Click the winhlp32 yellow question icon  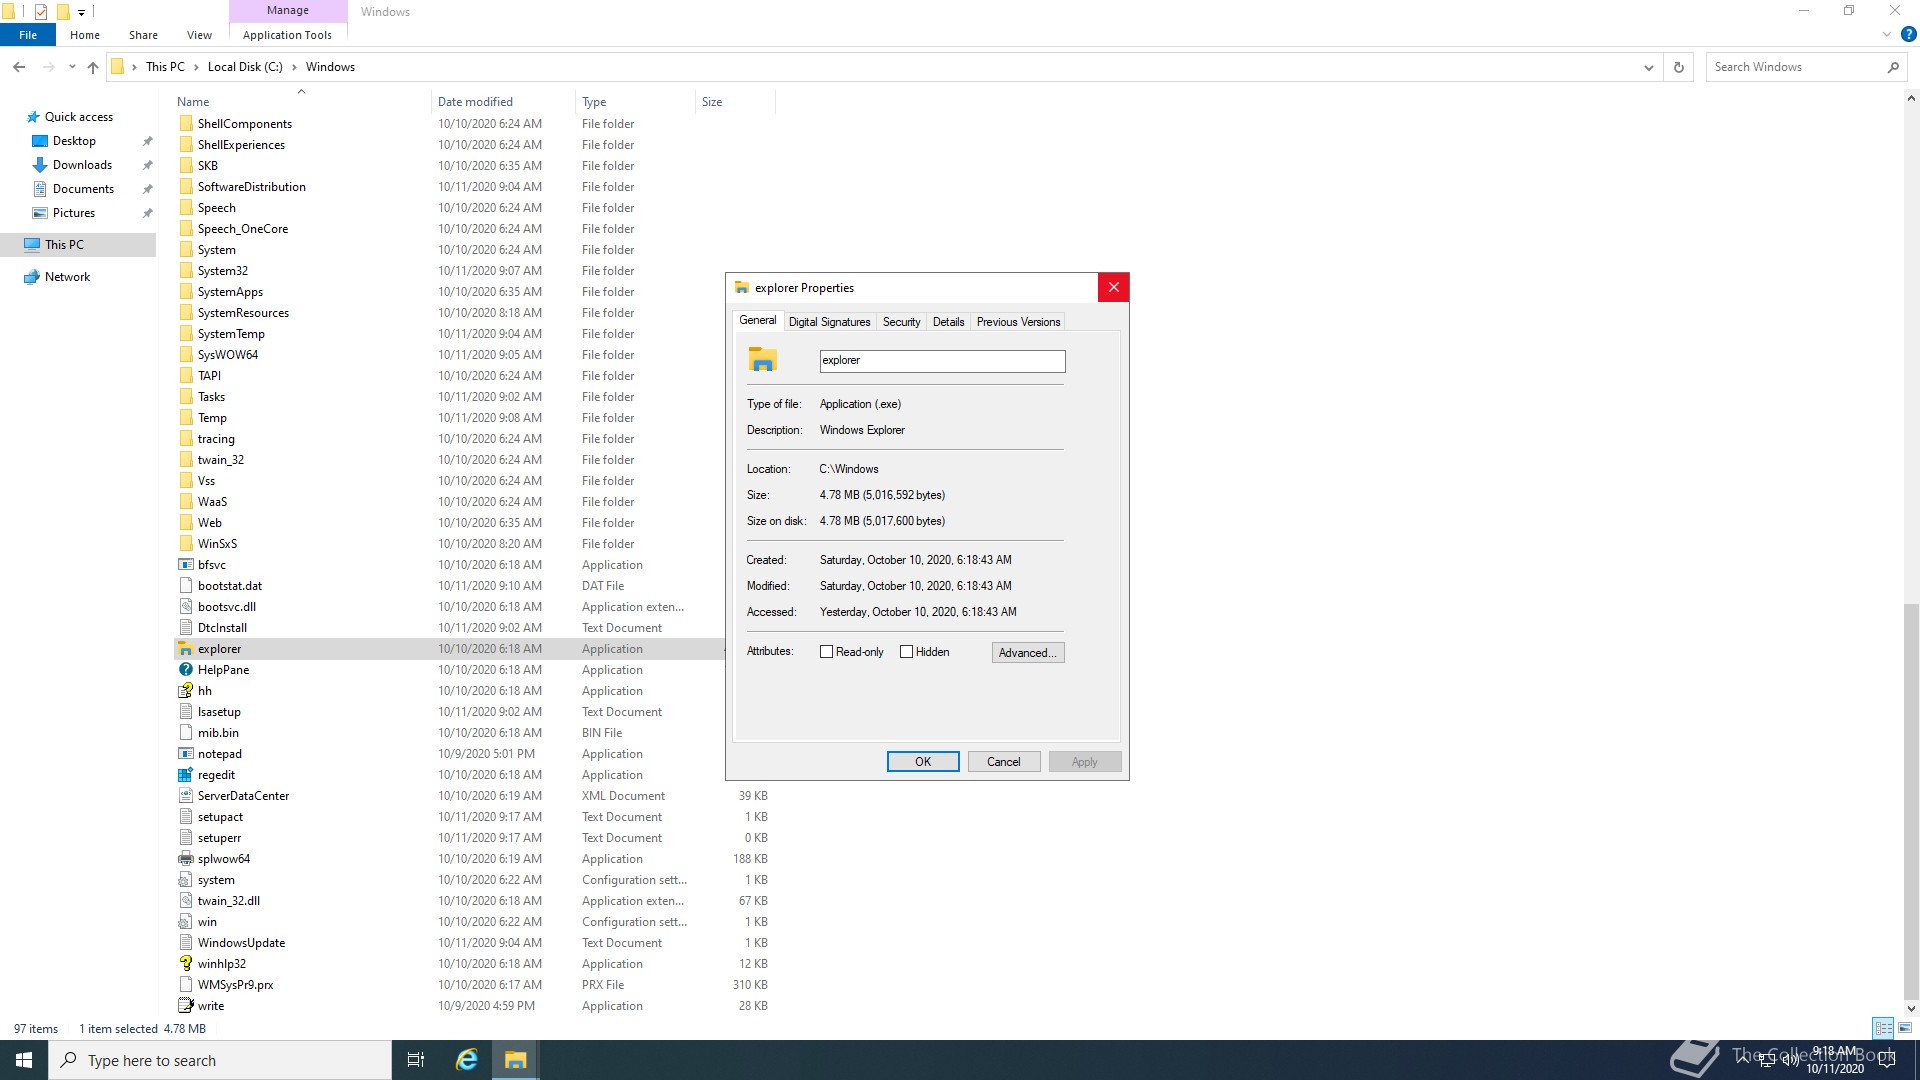coord(185,964)
